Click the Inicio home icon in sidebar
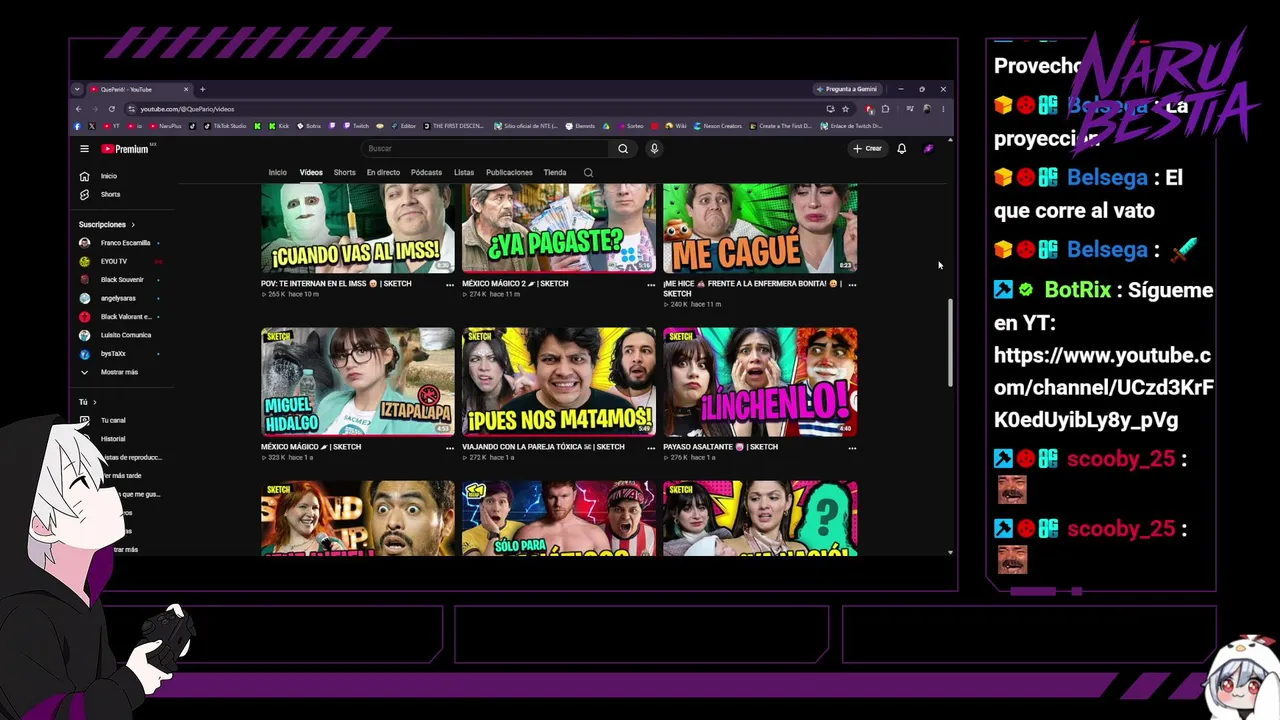This screenshot has width=1280, height=720. pyautogui.click(x=85, y=176)
